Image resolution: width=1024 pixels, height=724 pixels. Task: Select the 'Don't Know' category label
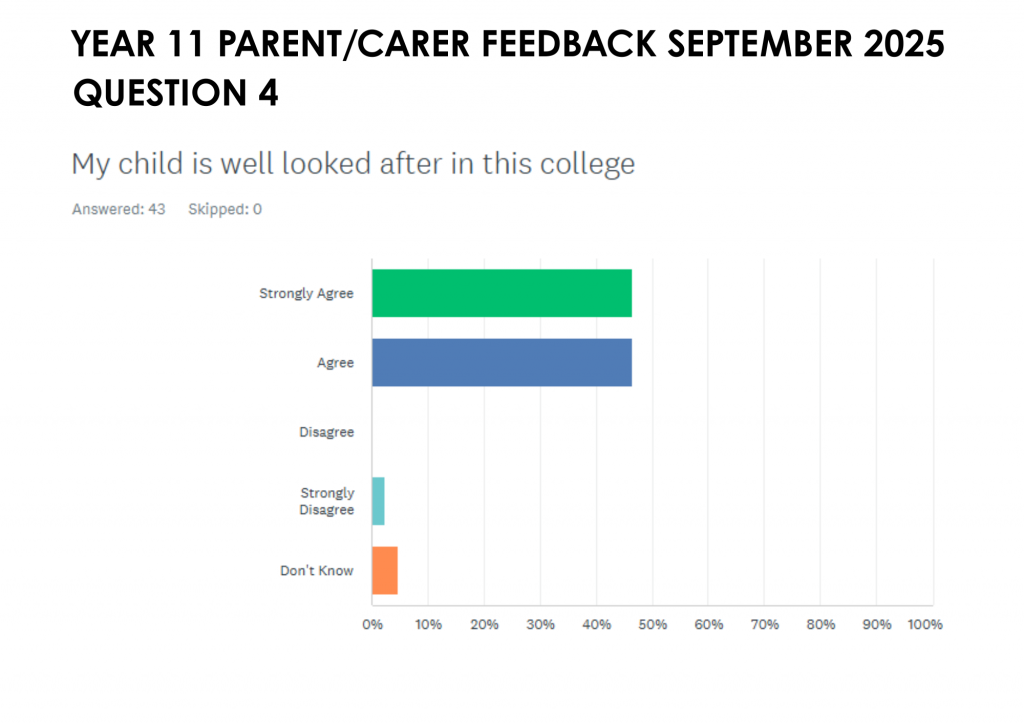(x=317, y=571)
